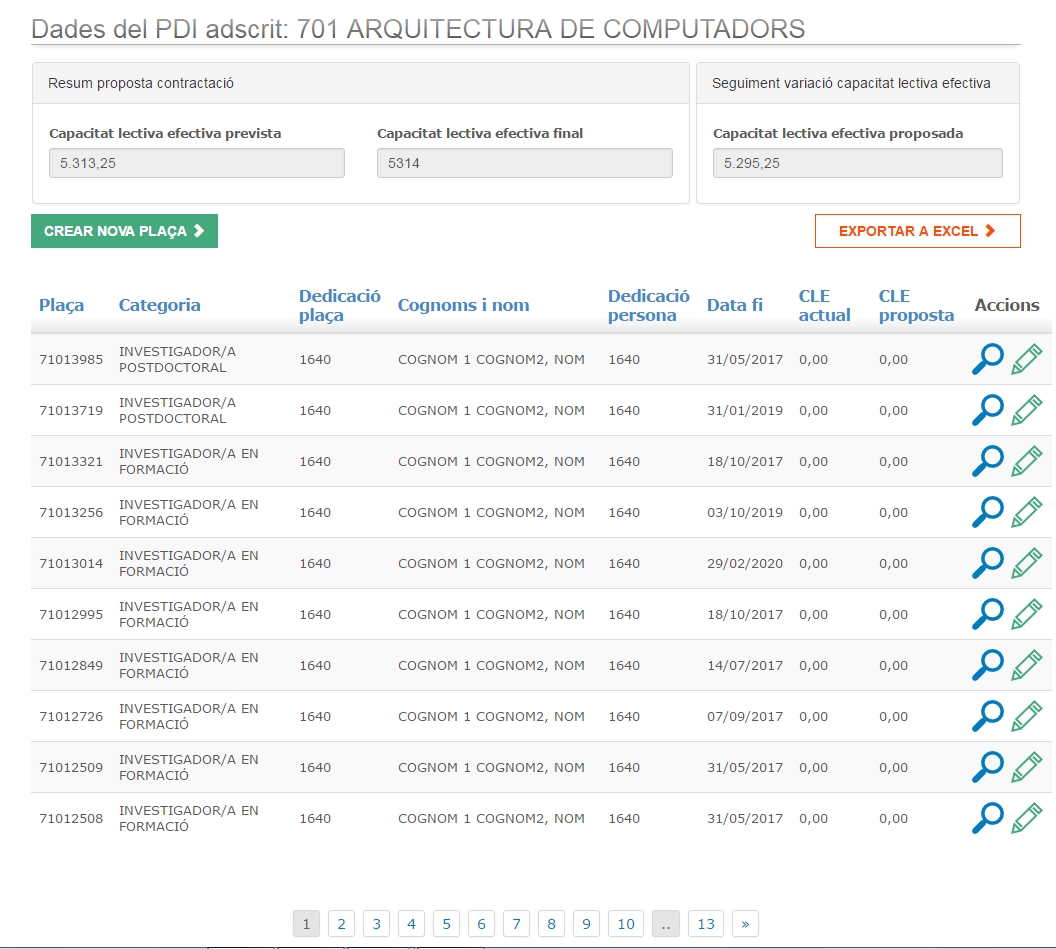Inspect plaça 71012726 with magnifier icon
Image resolution: width=1056 pixels, height=949 pixels.
click(x=987, y=717)
